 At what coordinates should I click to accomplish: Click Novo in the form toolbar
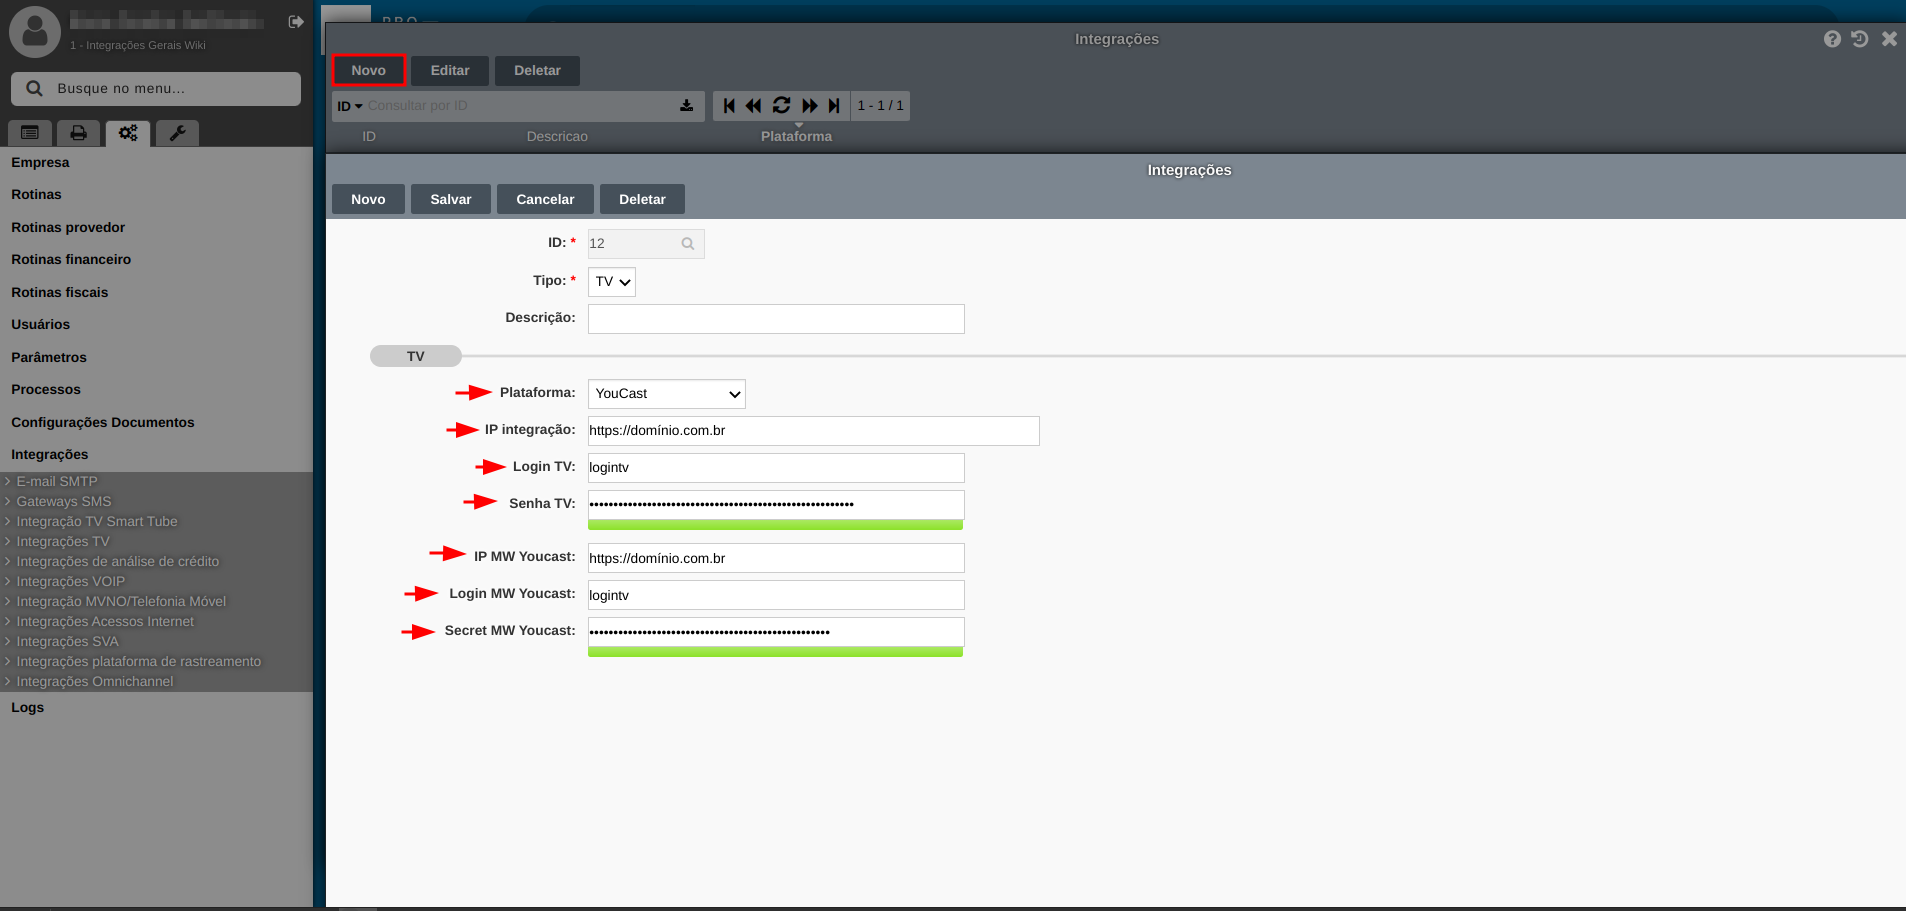[x=368, y=199]
